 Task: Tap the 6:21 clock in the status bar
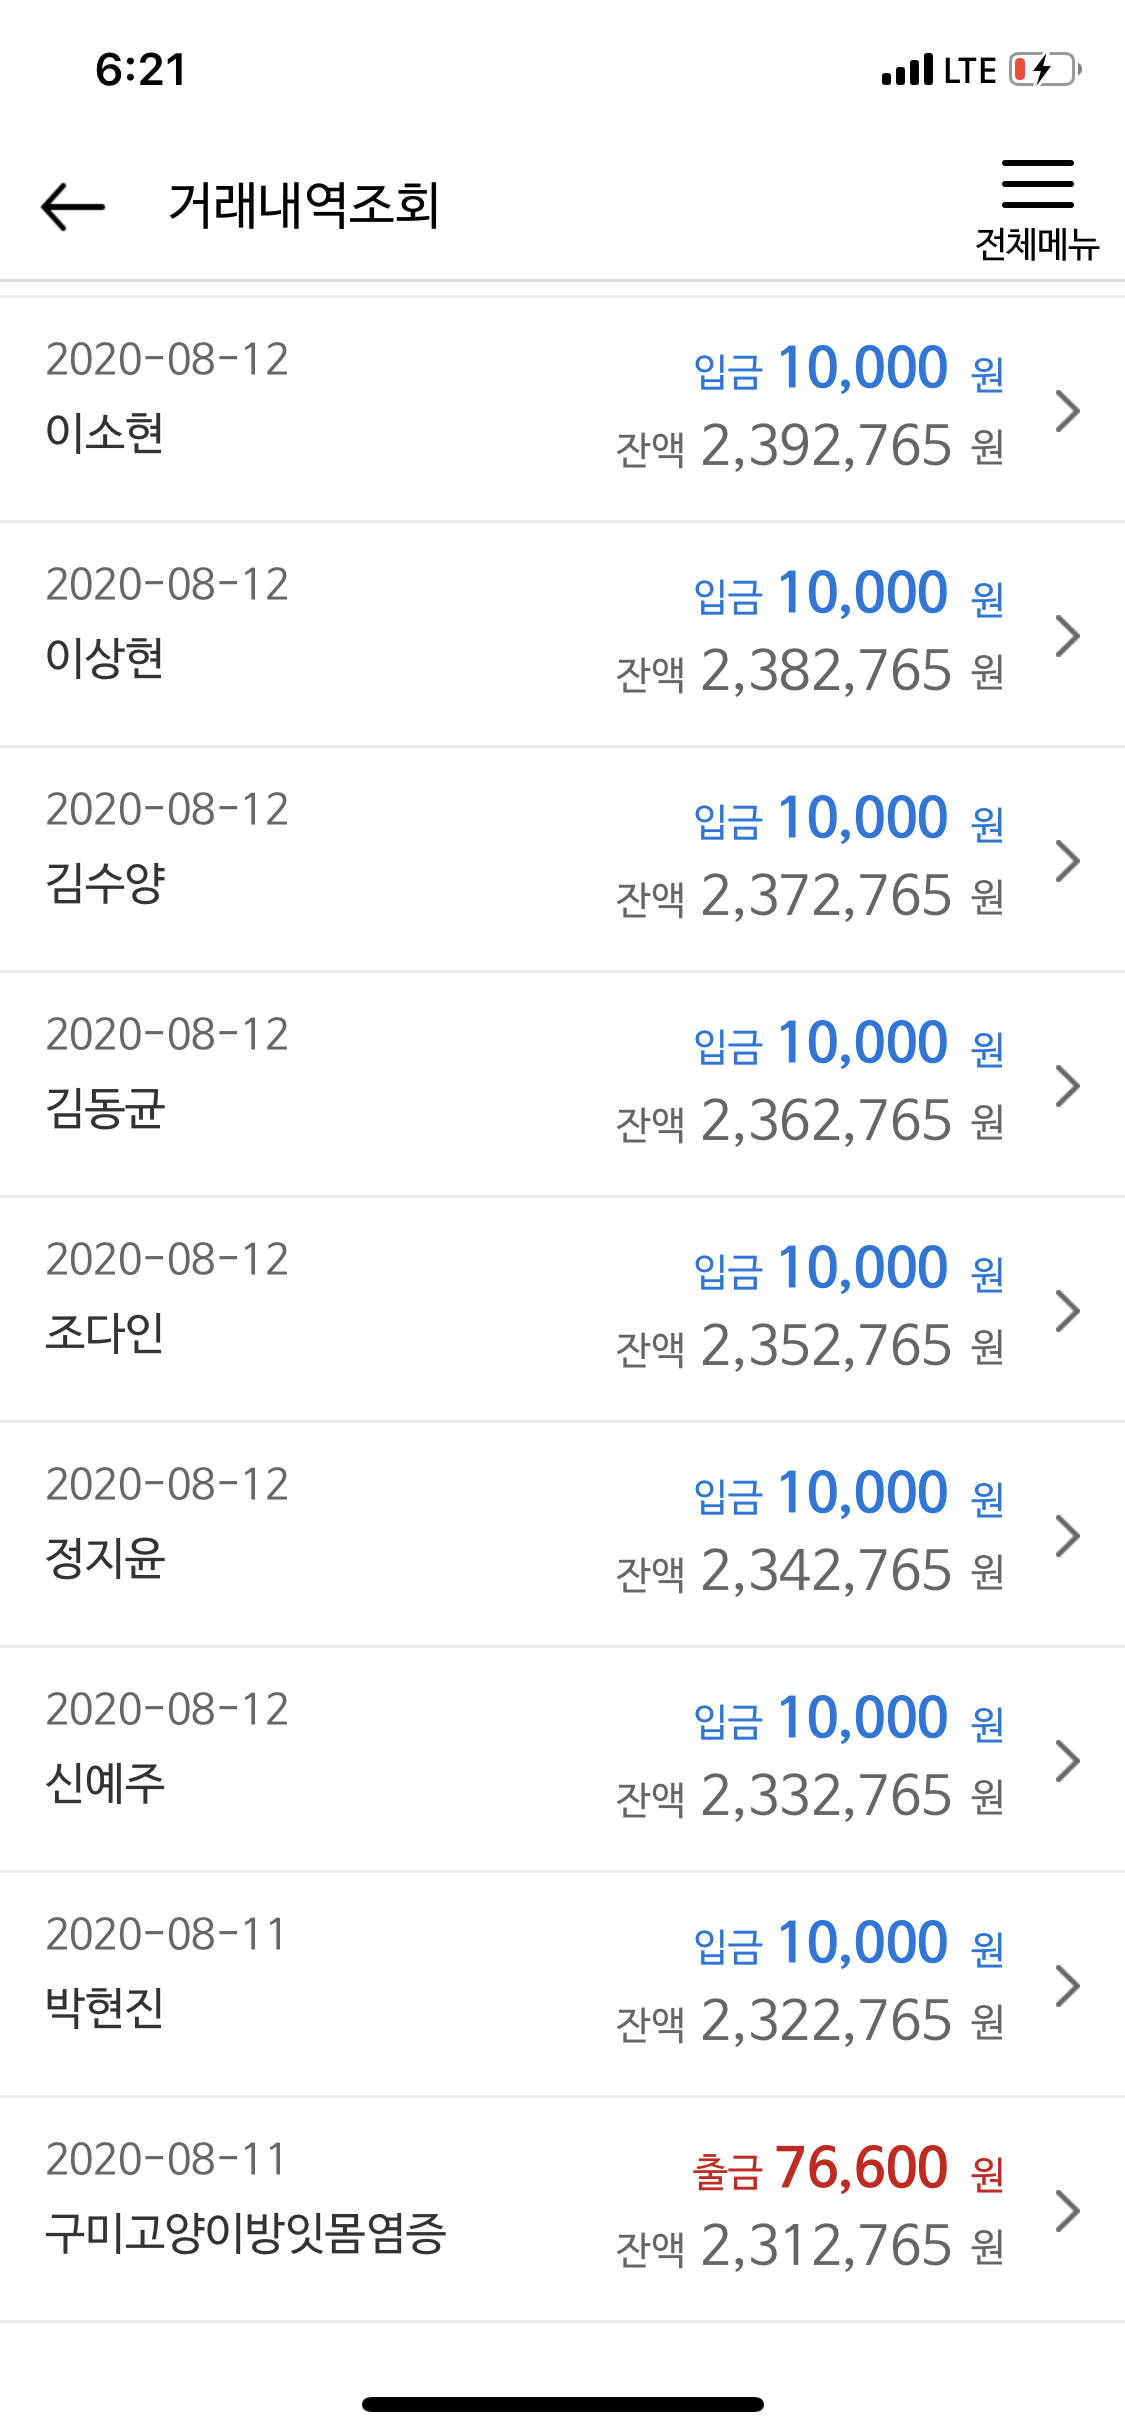coord(141,70)
